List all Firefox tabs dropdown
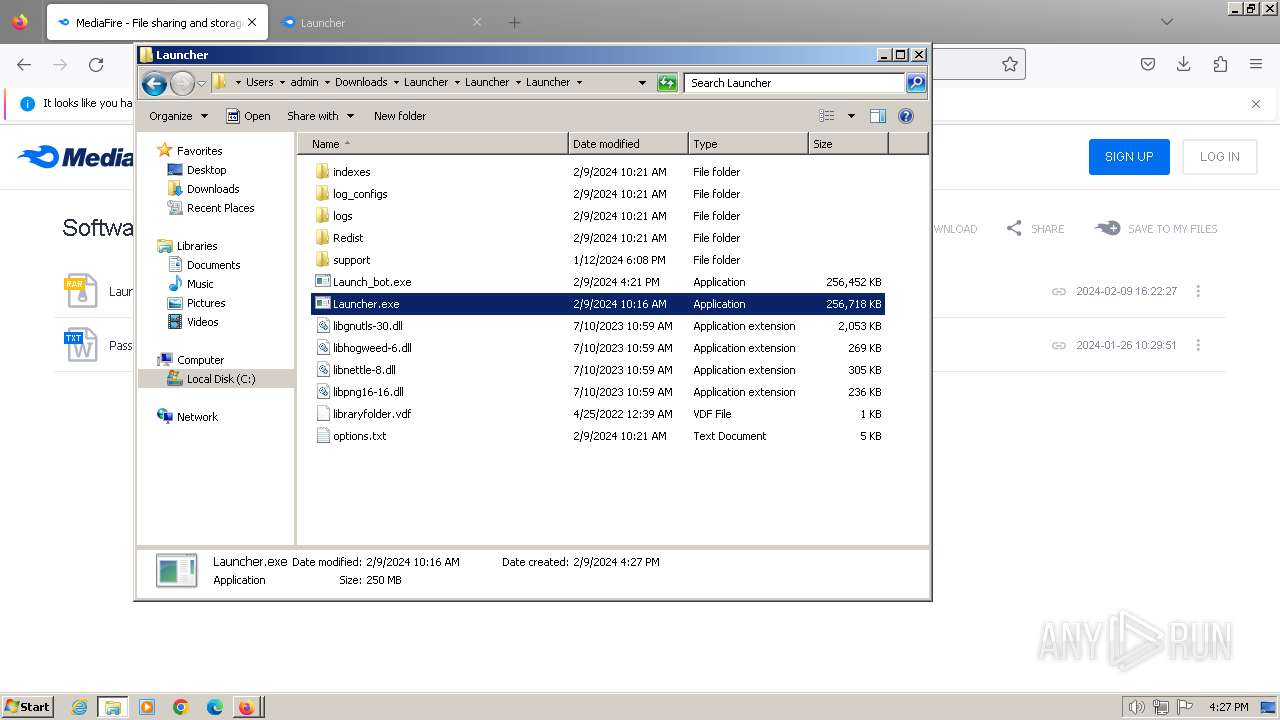 [x=1166, y=22]
